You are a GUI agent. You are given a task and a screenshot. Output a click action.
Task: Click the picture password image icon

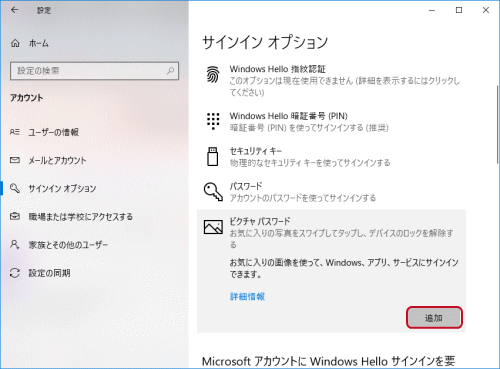[213, 227]
